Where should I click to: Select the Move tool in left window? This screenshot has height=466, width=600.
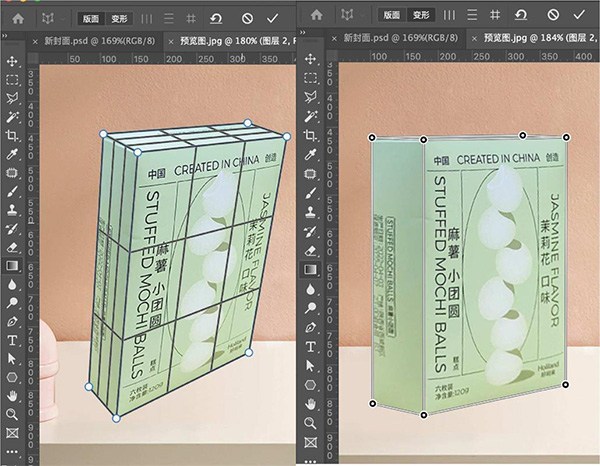click(12, 61)
